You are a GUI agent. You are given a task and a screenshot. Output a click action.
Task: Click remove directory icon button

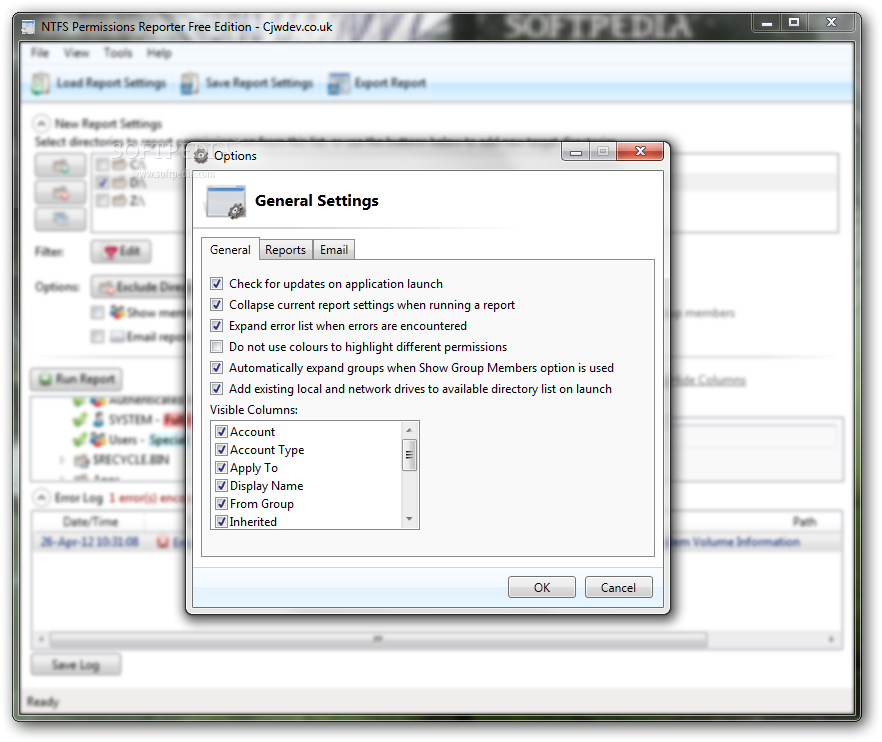click(x=61, y=193)
